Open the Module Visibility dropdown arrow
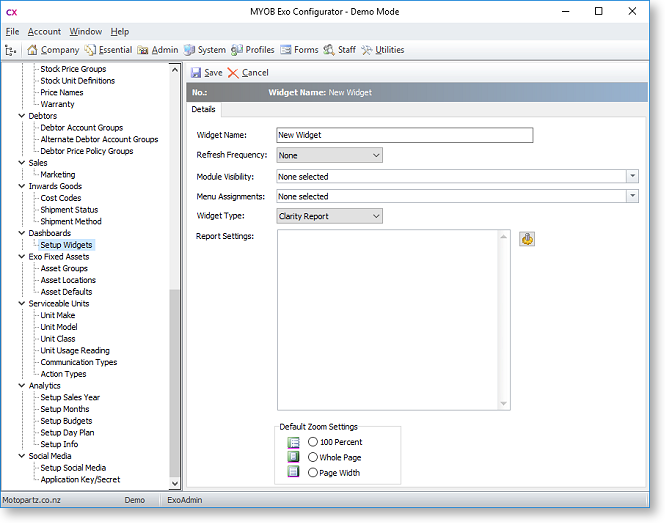Viewport: 665px width, 523px height. click(x=632, y=176)
